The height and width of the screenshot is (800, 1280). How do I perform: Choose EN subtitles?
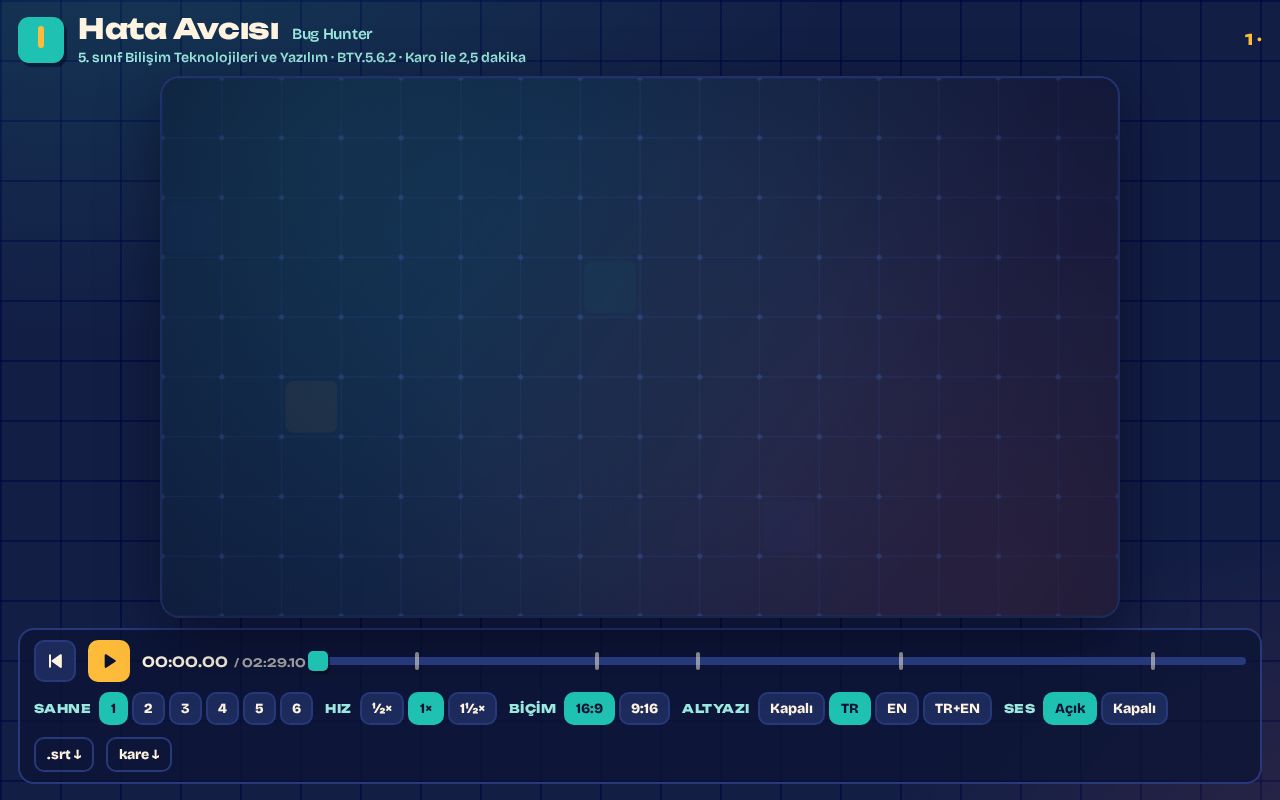897,708
